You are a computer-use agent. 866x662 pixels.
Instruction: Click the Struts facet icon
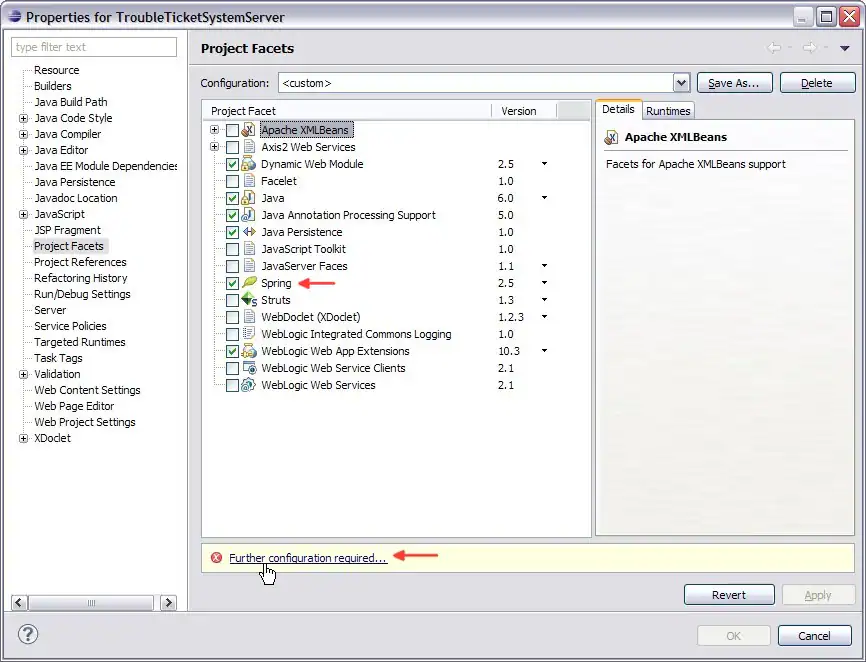pos(249,300)
